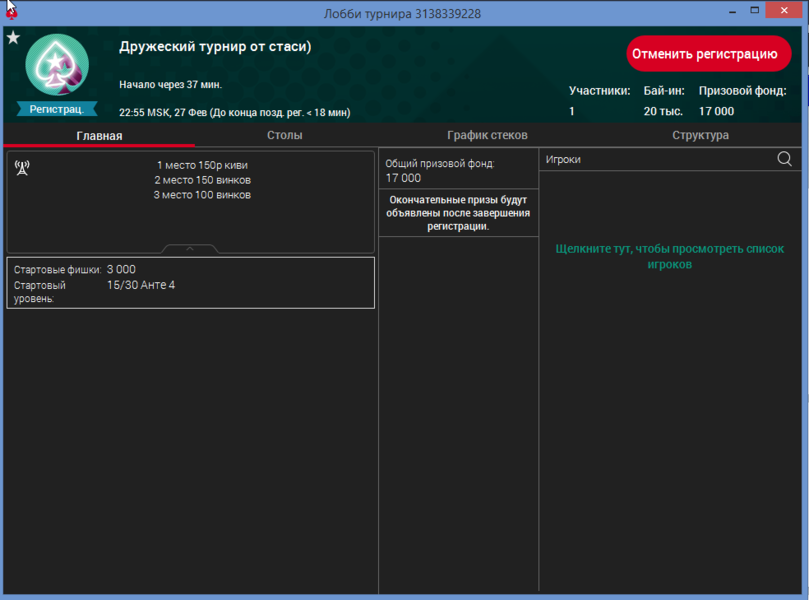The width and height of the screenshot is (809, 600).
Task: Click the broadcast antenna icon
Action: pyautogui.click(x=23, y=167)
